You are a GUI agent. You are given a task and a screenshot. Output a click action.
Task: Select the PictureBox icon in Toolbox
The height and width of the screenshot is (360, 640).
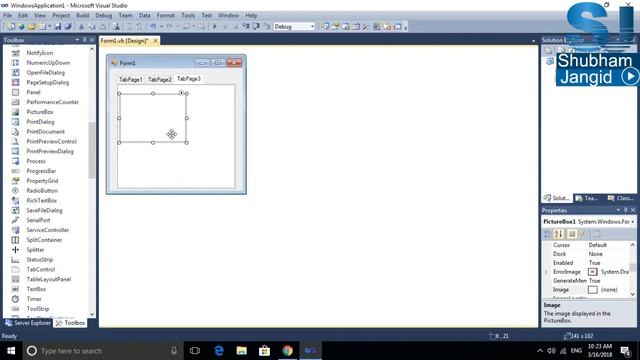pyautogui.click(x=16, y=112)
